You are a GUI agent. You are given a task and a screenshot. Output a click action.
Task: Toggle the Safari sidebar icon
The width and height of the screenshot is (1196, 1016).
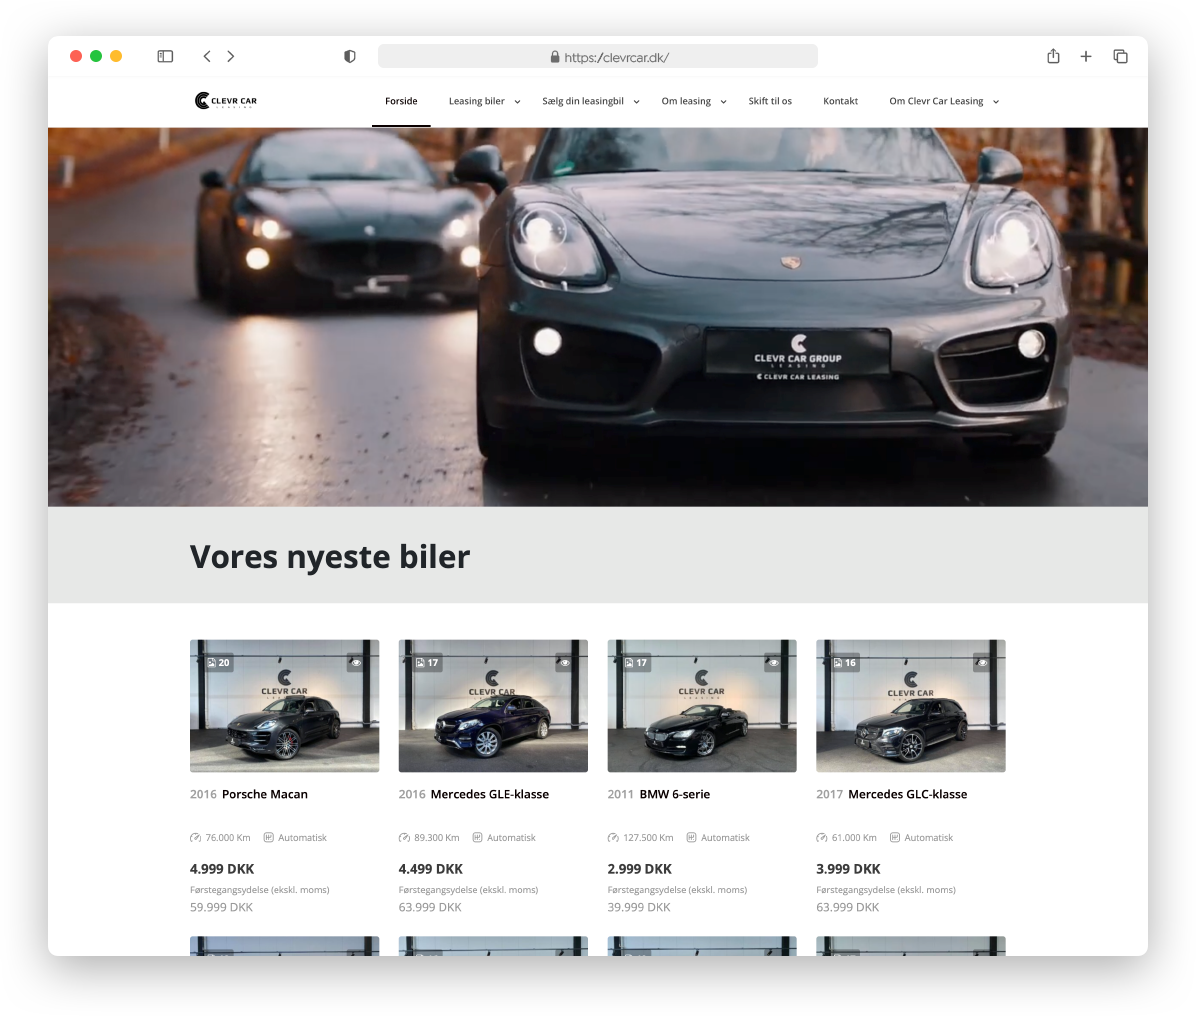[x=166, y=56]
